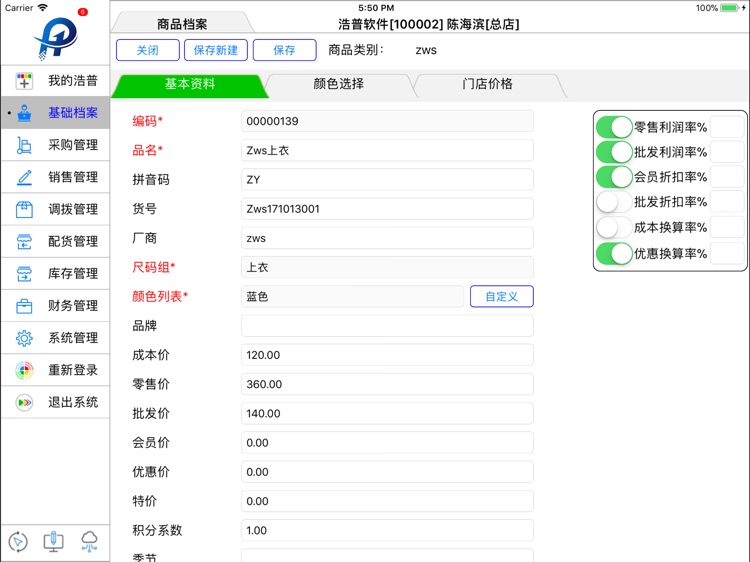Click the 财务管理 briefcase icon
The width and height of the screenshot is (750, 562).
[x=24, y=306]
